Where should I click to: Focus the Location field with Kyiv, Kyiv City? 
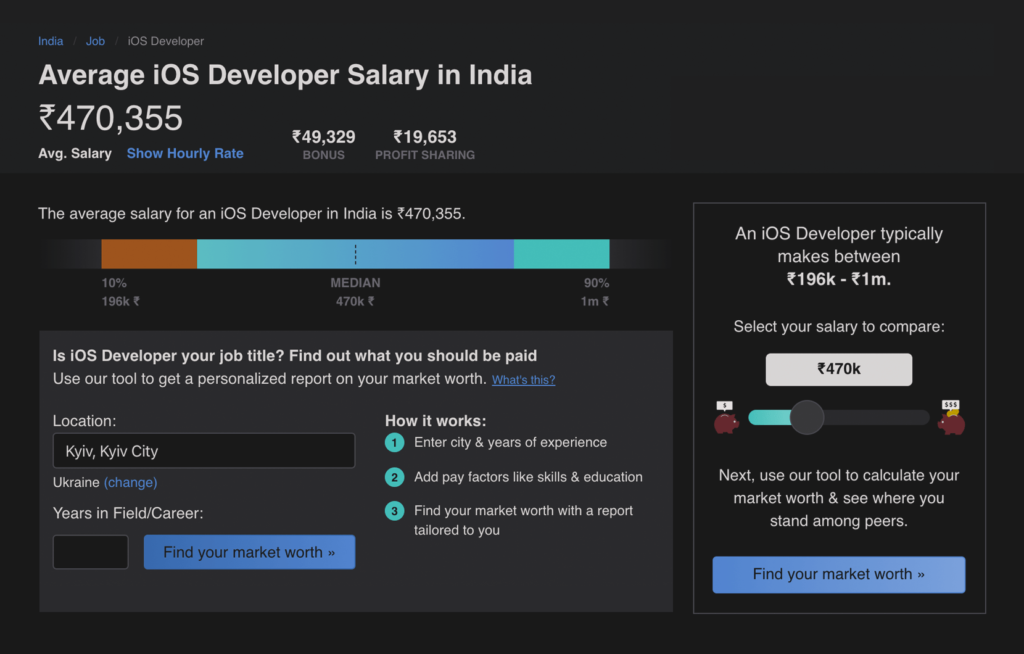[204, 451]
